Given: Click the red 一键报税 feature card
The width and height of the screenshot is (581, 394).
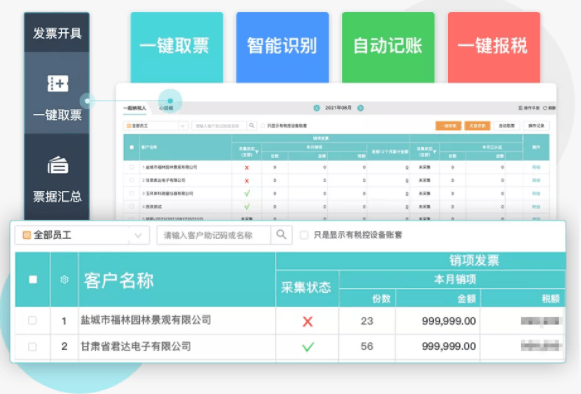Looking at the screenshot, I should pyautogui.click(x=494, y=47).
